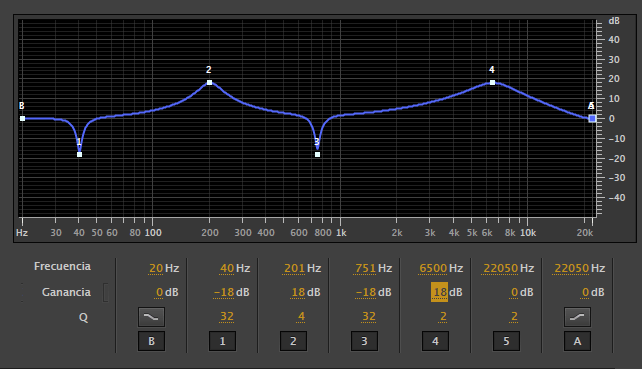Disable band 3 with its button
642x369 pixels.
[x=364, y=341]
